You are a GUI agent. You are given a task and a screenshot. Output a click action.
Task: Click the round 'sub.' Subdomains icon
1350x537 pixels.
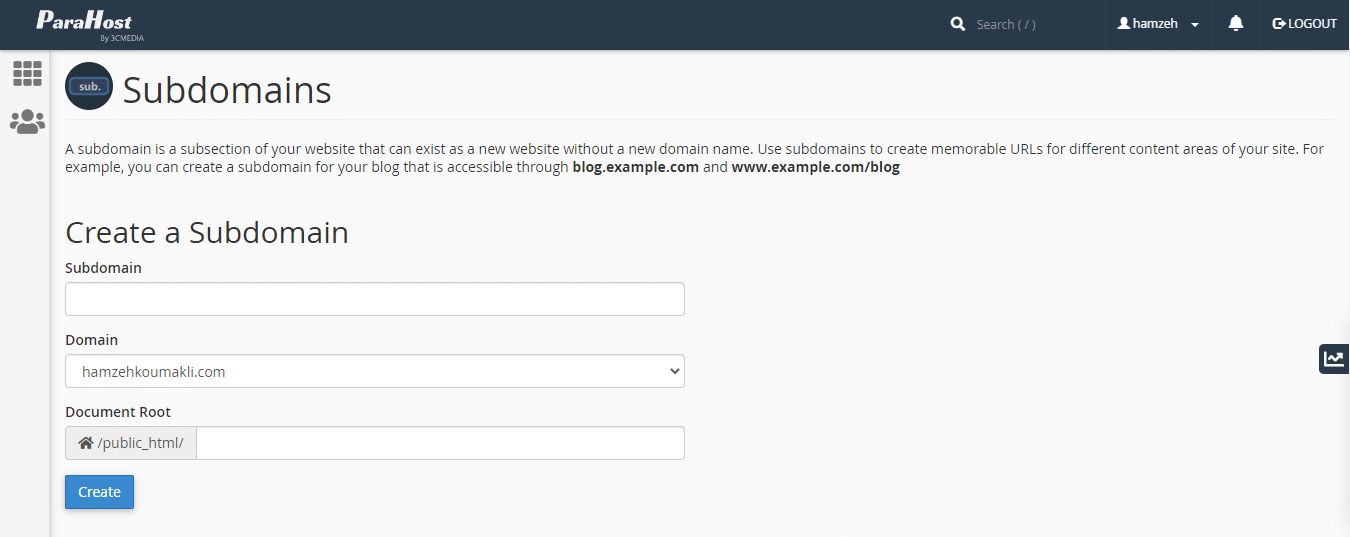click(89, 86)
